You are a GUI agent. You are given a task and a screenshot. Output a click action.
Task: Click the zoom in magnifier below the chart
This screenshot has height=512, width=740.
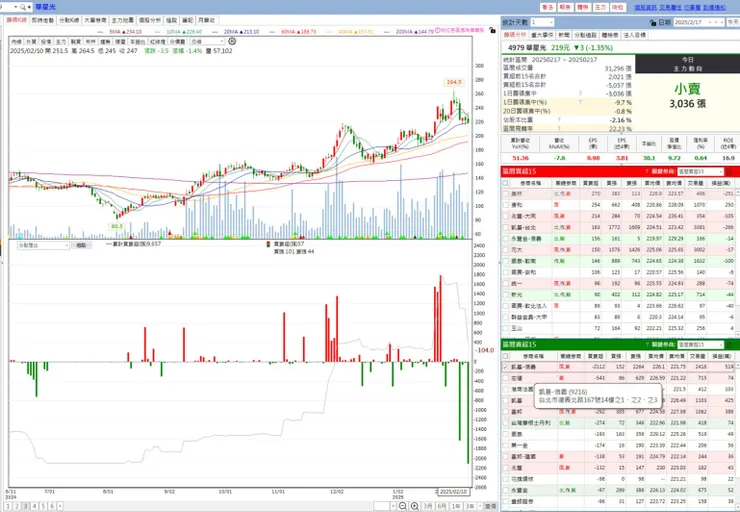coord(414,506)
